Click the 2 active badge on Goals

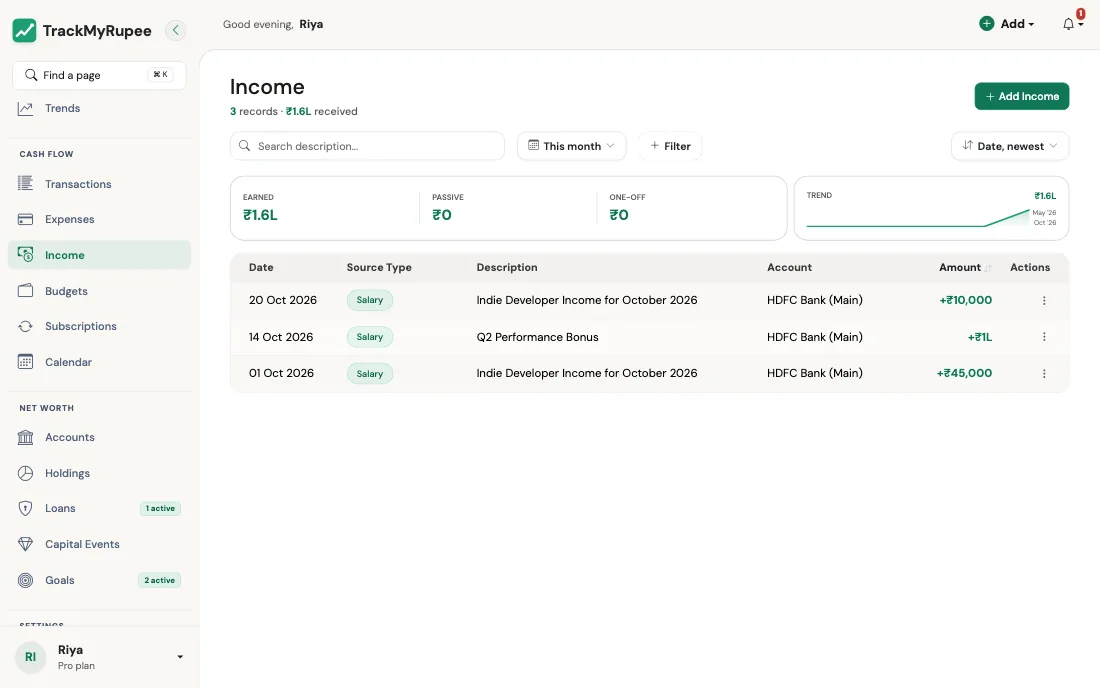click(x=159, y=580)
